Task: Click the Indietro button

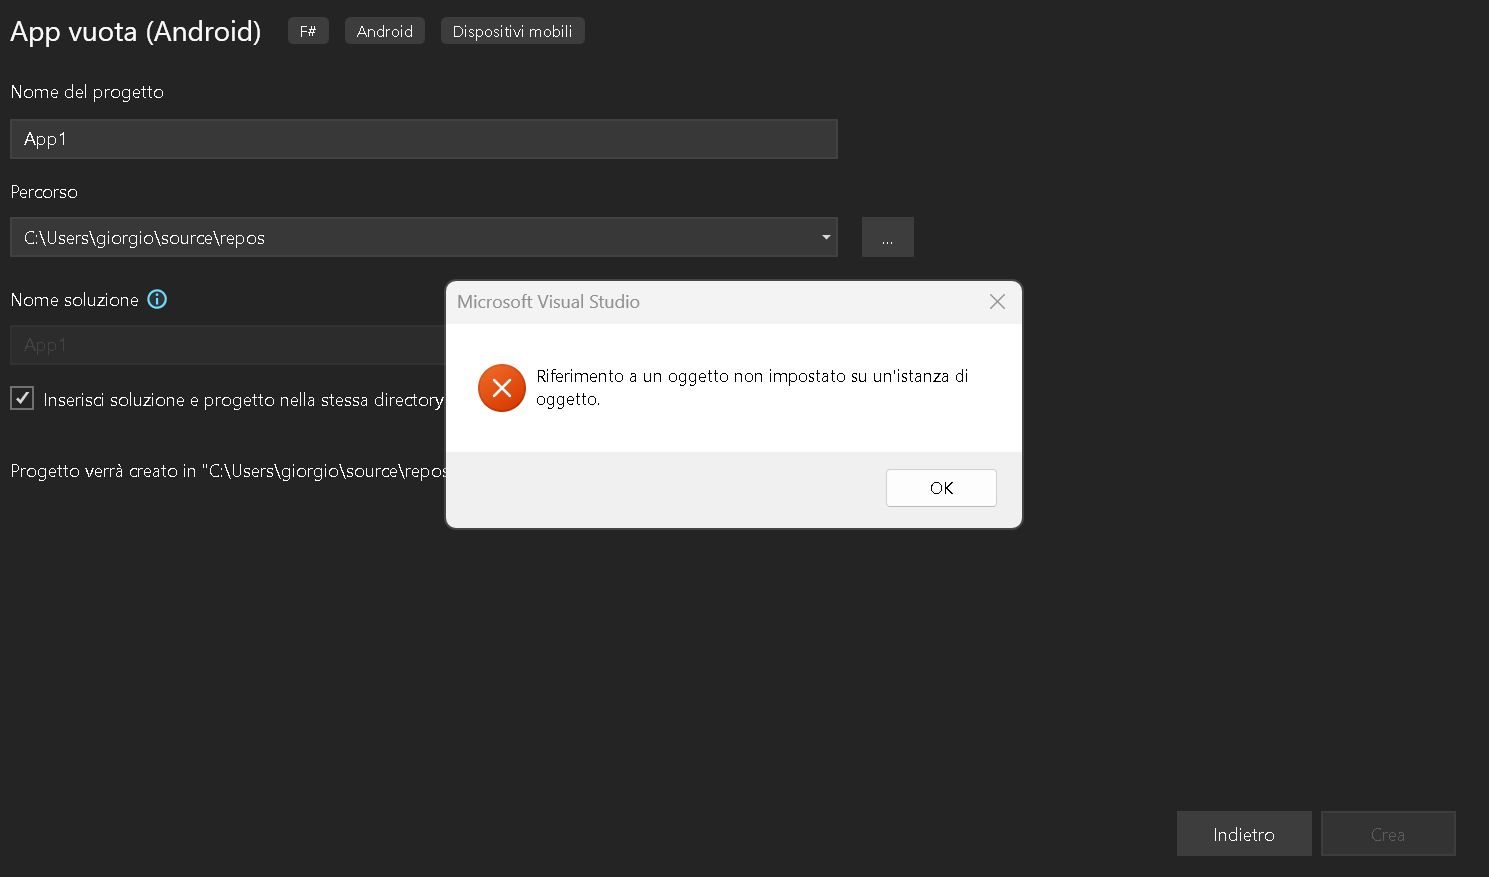Action: tap(1244, 834)
